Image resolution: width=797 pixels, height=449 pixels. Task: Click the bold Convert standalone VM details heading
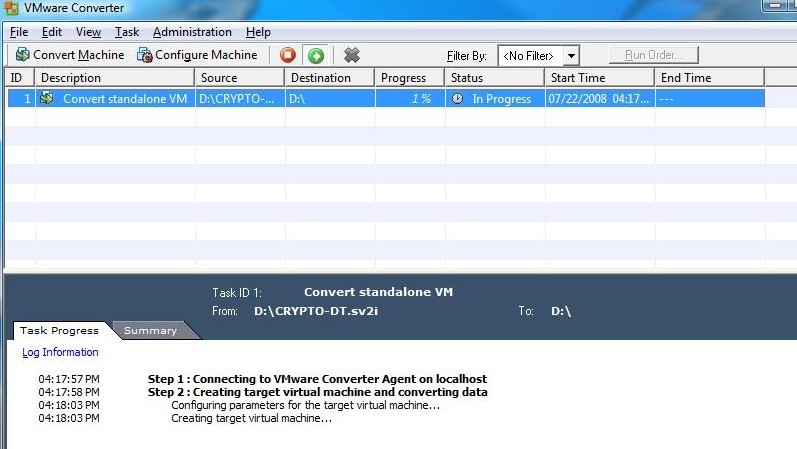[378, 292]
